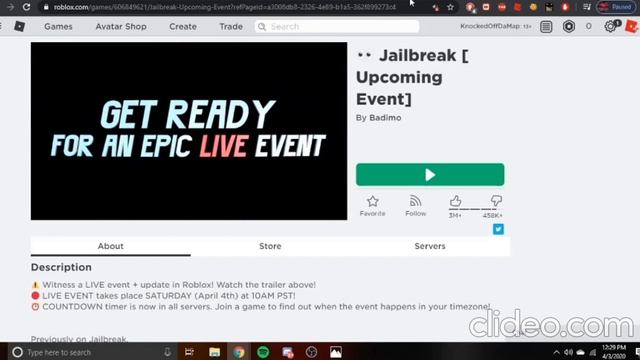Click the browser address bar URL
This screenshot has width=640, height=360.
tap(224, 7)
